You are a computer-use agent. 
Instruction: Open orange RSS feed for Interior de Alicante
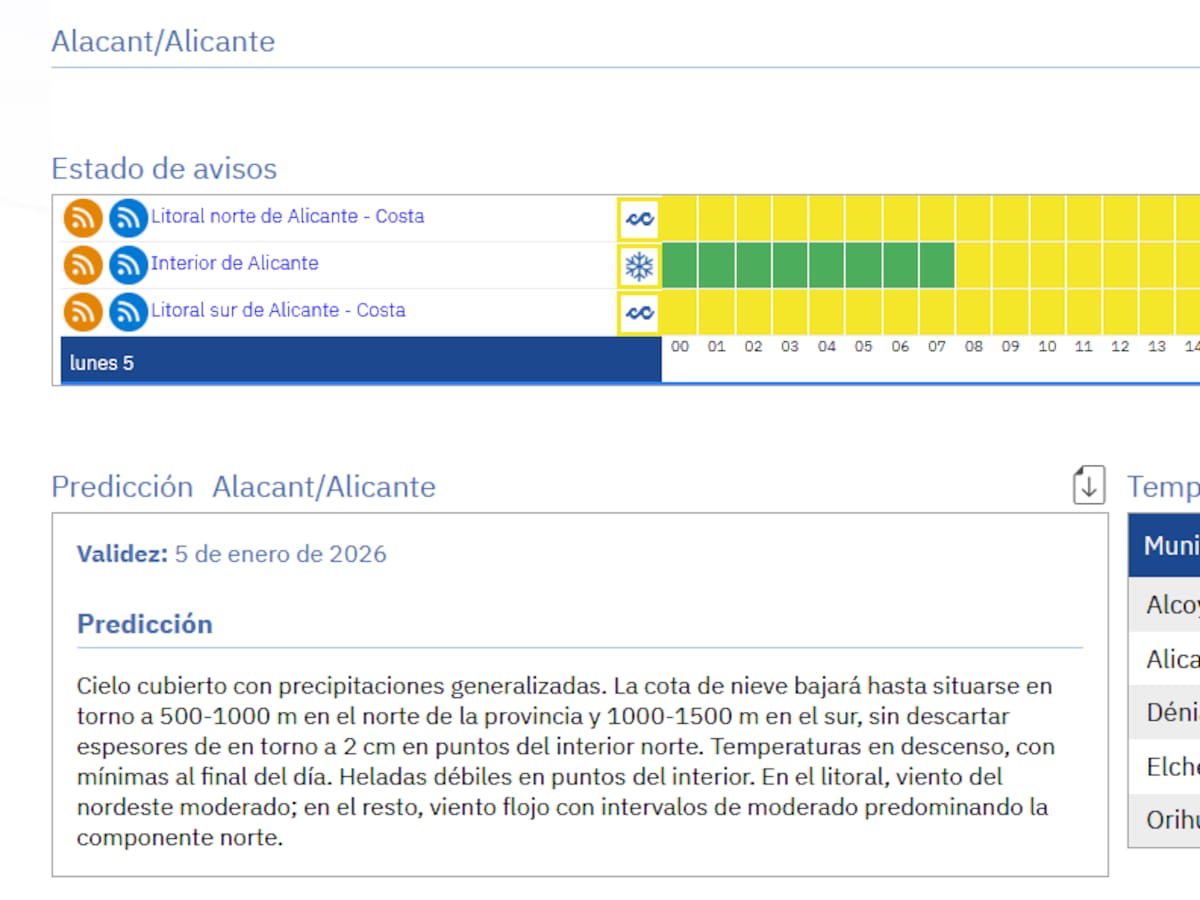(x=83, y=265)
